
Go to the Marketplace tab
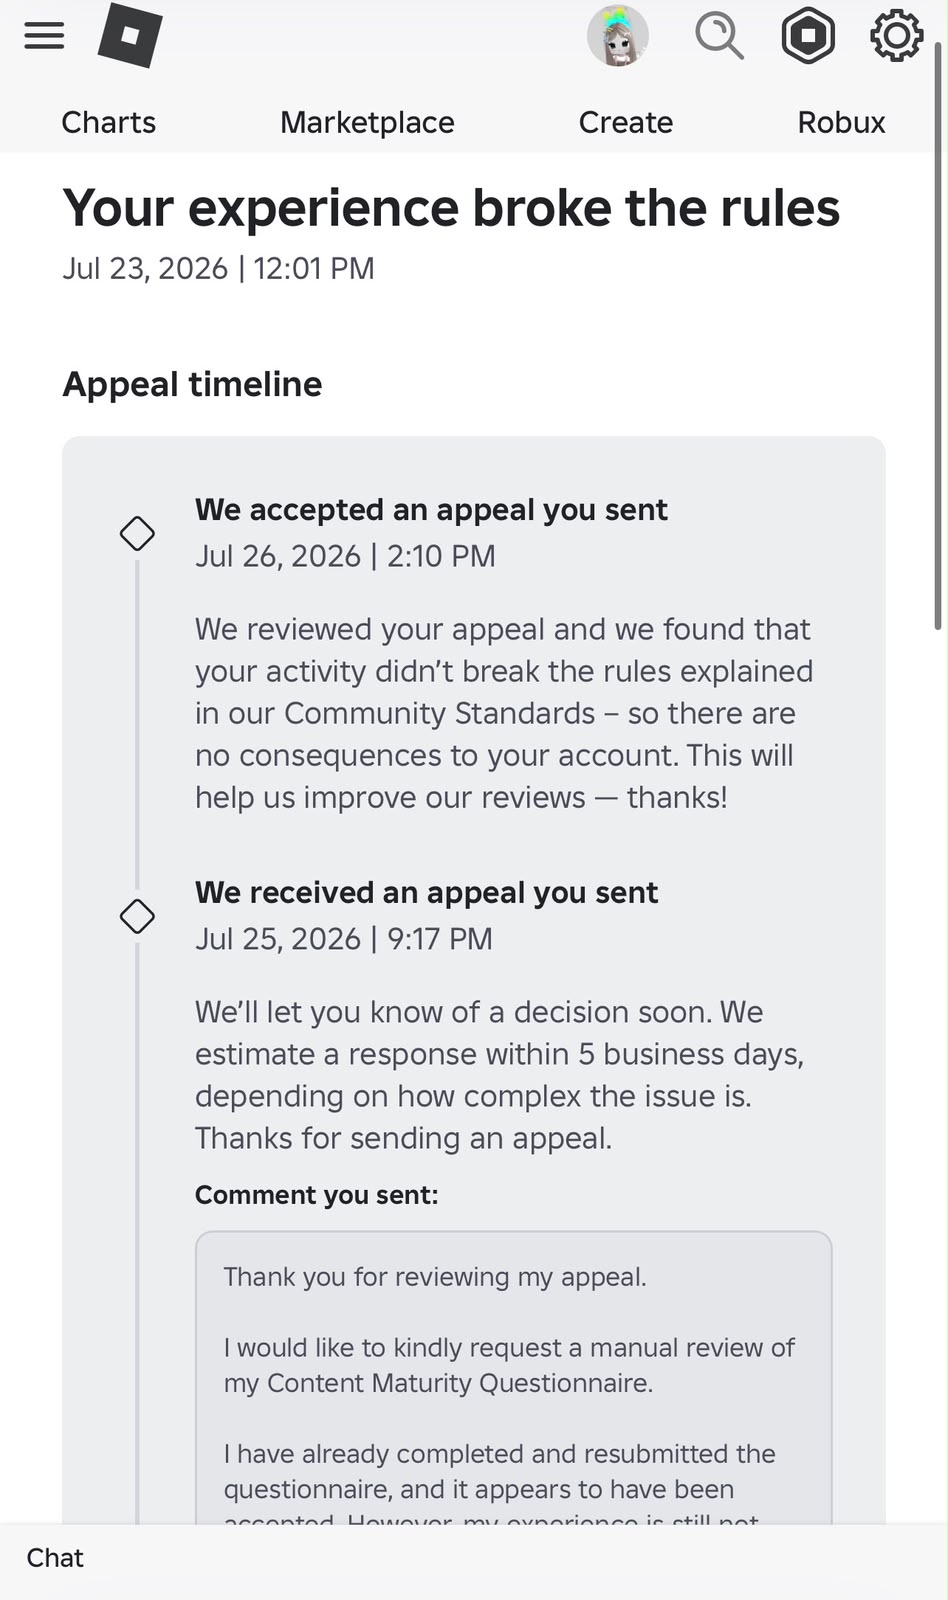(x=367, y=122)
